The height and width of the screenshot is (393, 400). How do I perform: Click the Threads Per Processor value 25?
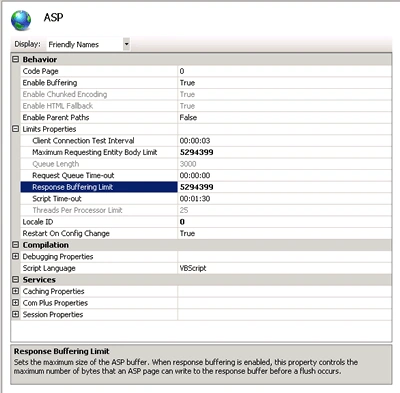[184, 210]
